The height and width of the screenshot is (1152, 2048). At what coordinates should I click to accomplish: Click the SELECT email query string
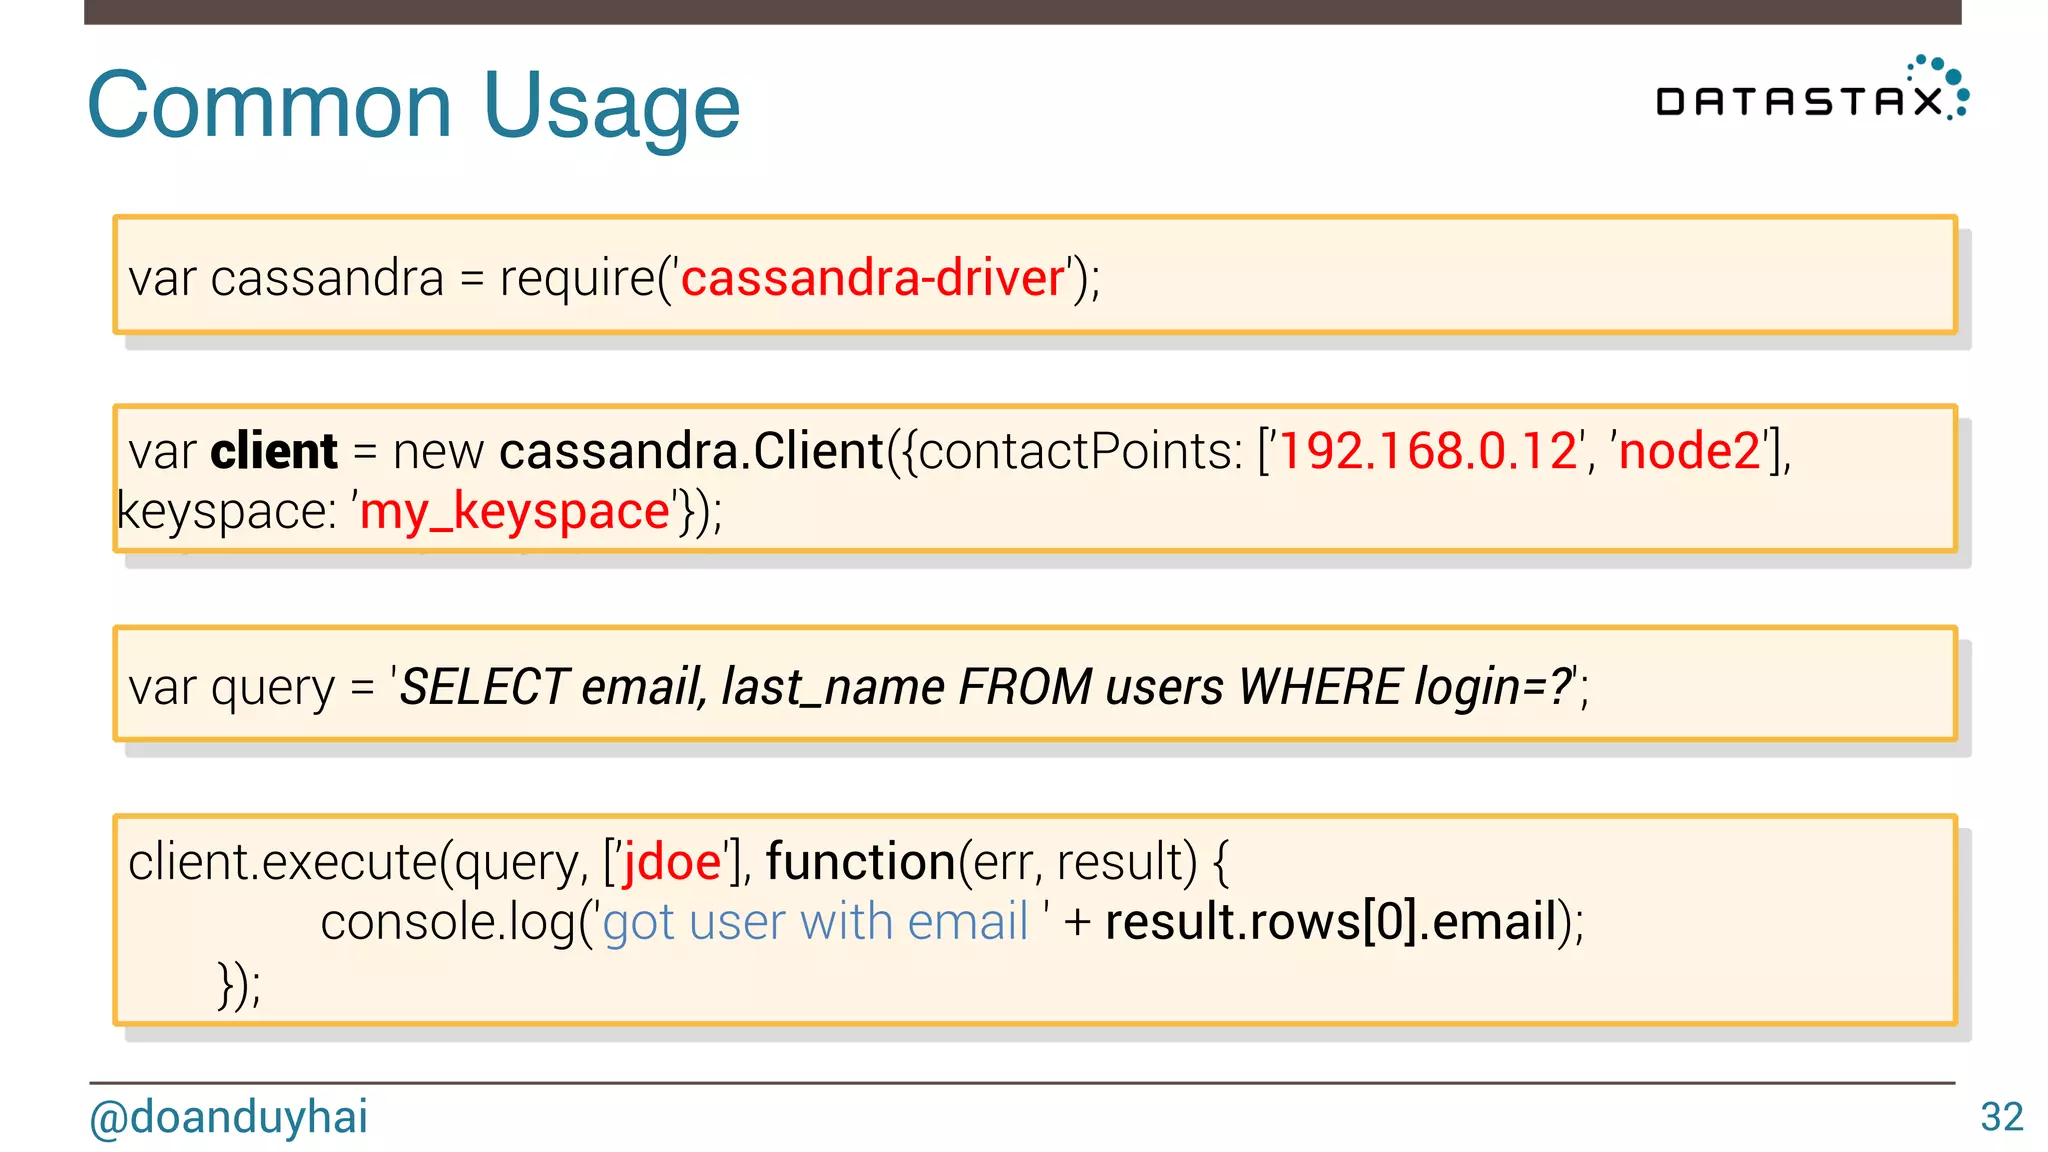[985, 687]
